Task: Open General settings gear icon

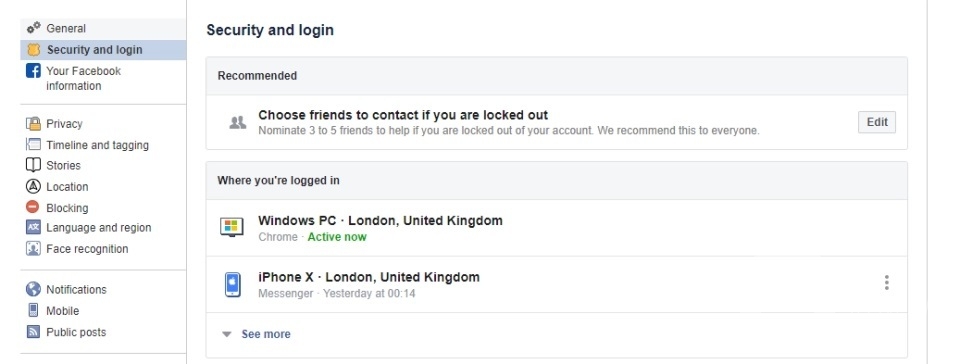Action: point(34,28)
